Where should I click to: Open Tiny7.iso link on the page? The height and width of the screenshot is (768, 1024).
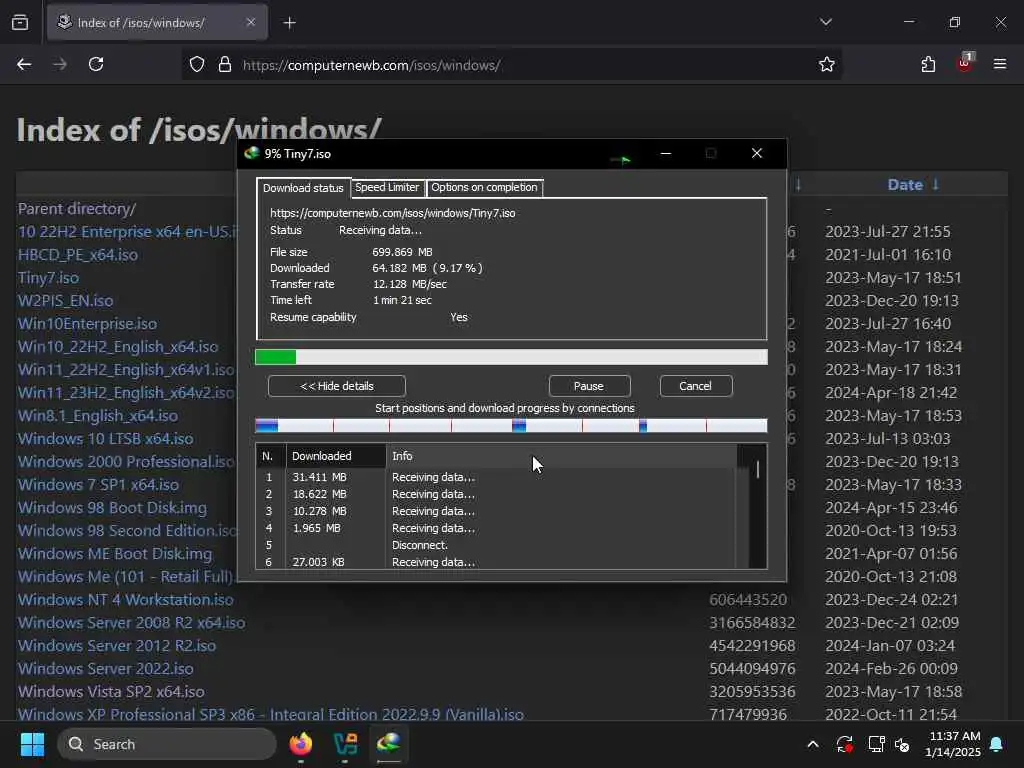click(x=48, y=278)
